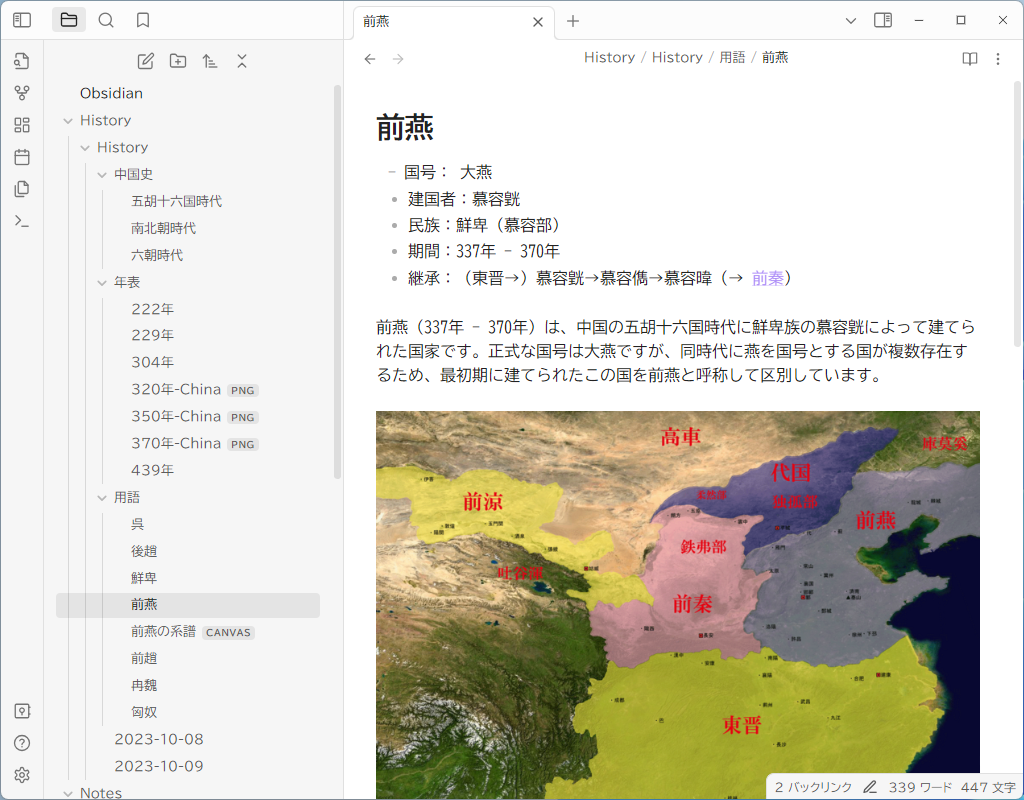This screenshot has width=1024, height=800.
Task: Open note 六朝時代
Action: click(157, 255)
